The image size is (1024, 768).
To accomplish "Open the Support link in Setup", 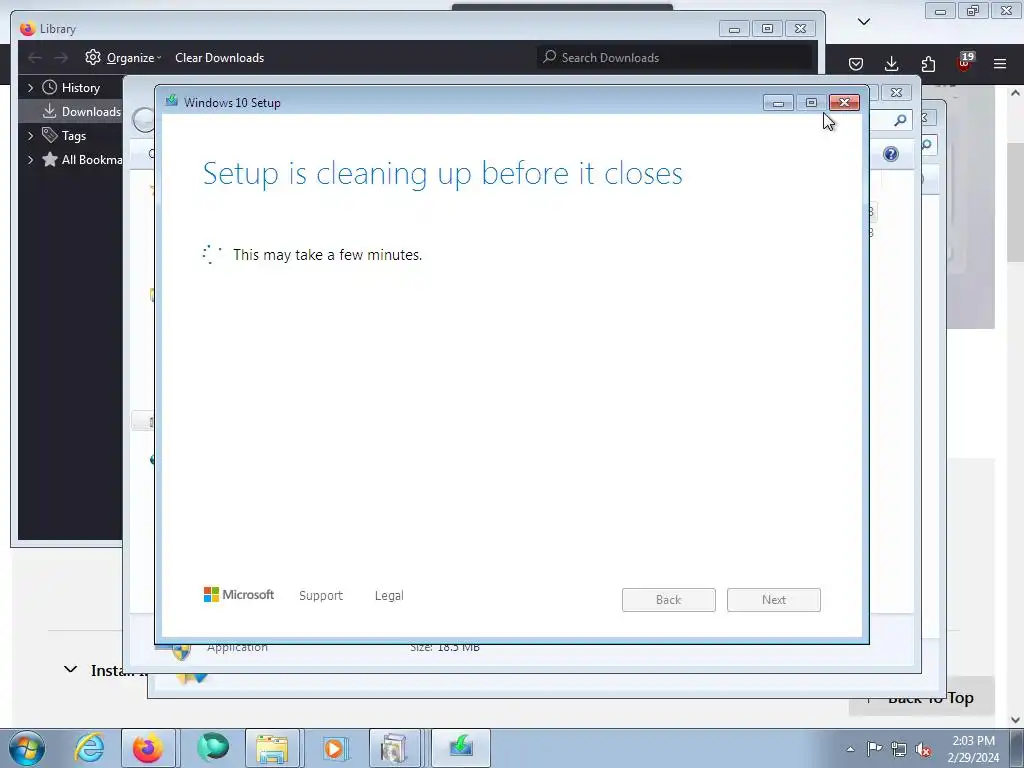I will [x=321, y=596].
